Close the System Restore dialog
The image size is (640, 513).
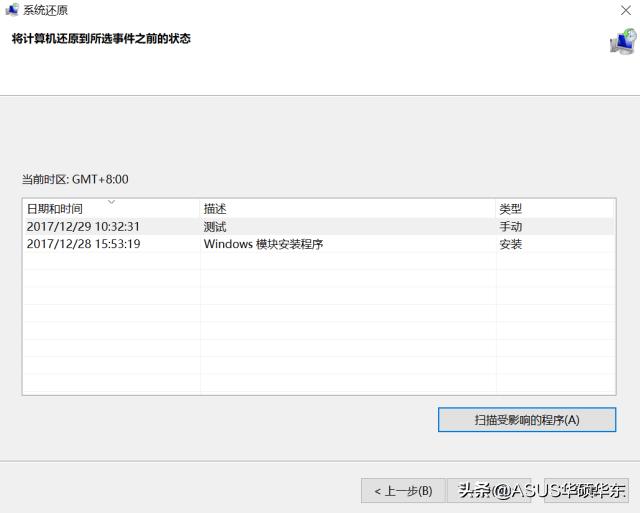(x=626, y=11)
